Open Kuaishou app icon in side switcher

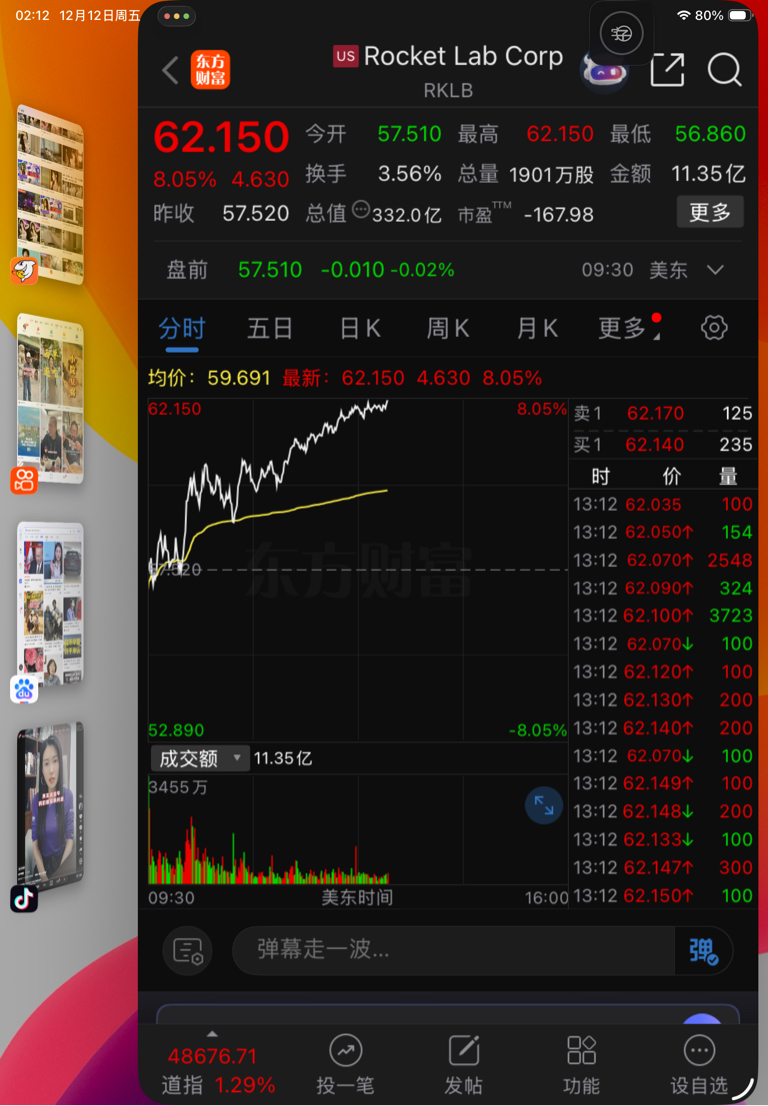click(x=24, y=480)
